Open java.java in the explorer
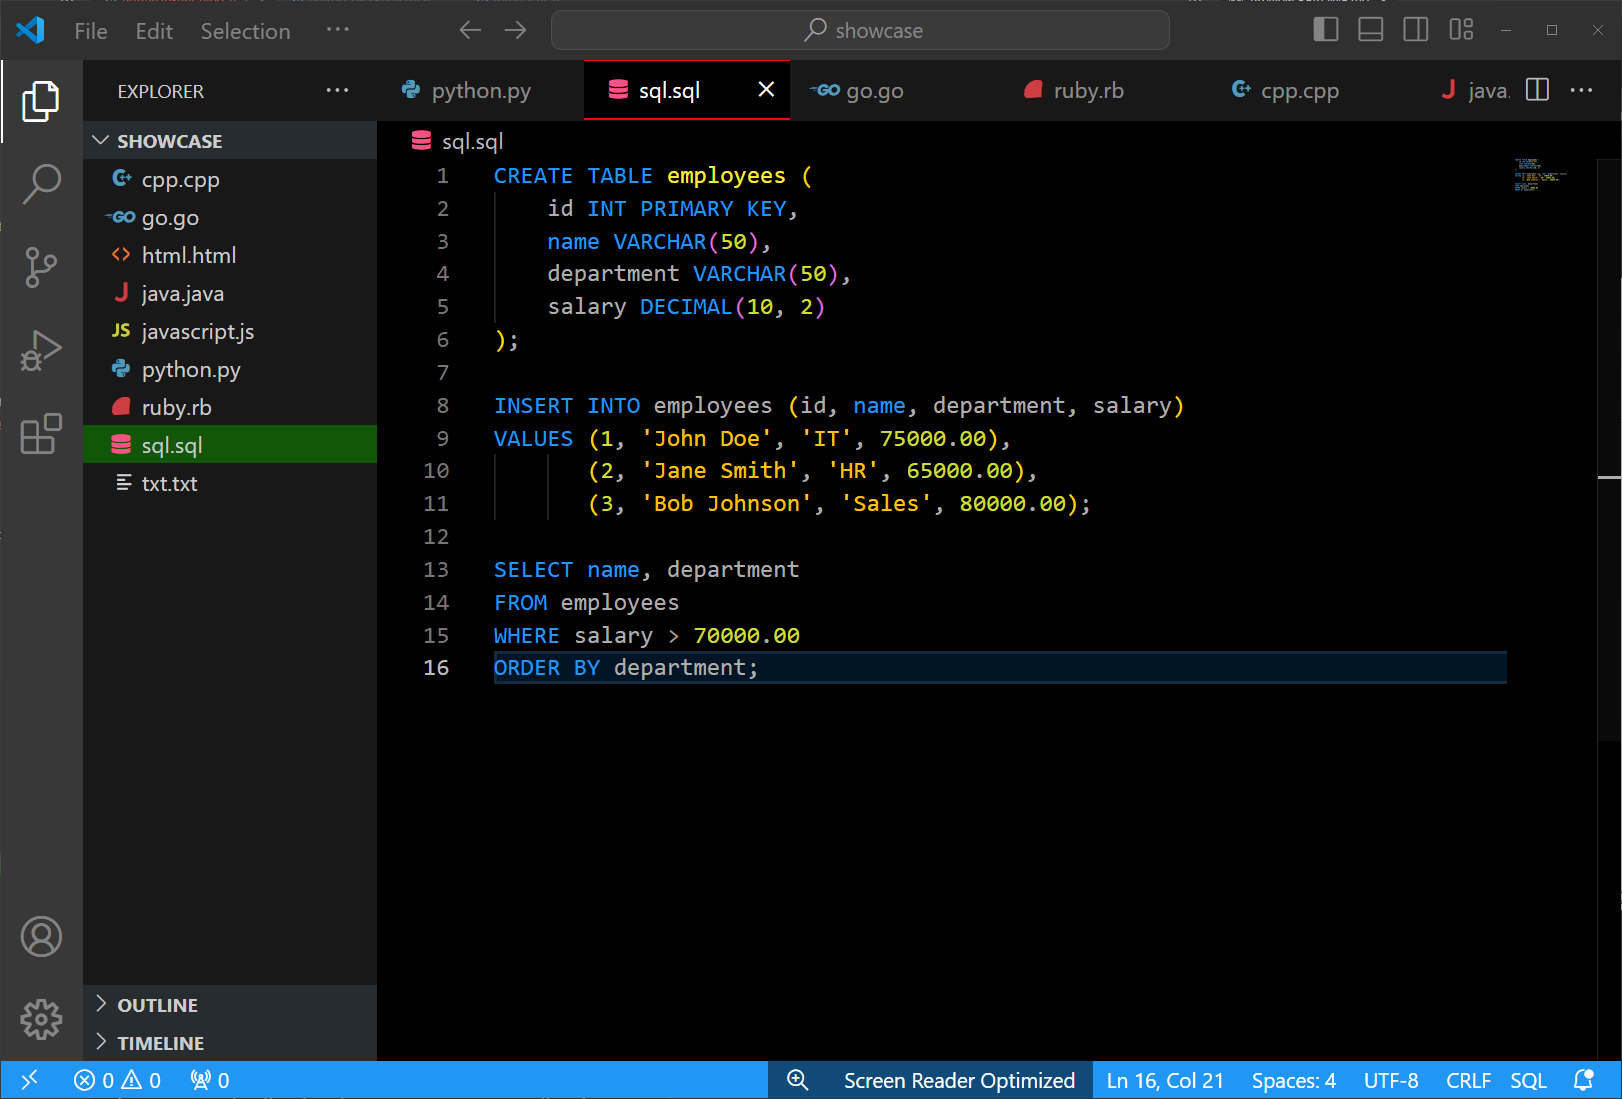The width and height of the screenshot is (1622, 1099). pyautogui.click(x=230, y=293)
